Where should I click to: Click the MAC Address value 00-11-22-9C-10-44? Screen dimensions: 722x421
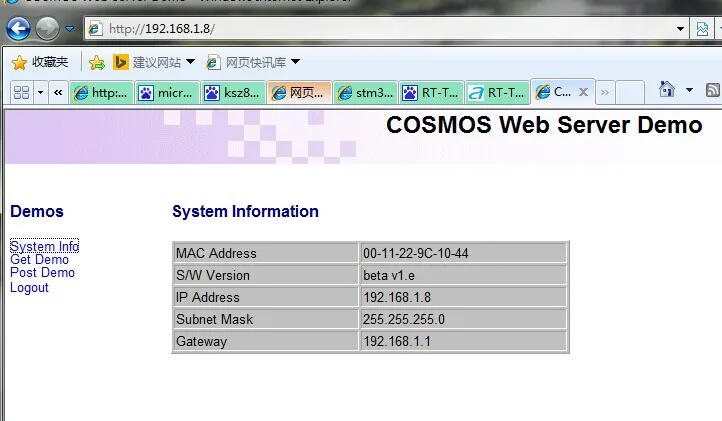[x=415, y=253]
